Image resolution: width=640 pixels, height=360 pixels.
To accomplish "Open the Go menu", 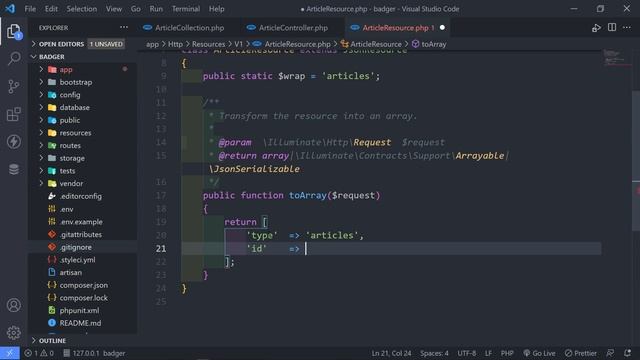I will coord(136,9).
